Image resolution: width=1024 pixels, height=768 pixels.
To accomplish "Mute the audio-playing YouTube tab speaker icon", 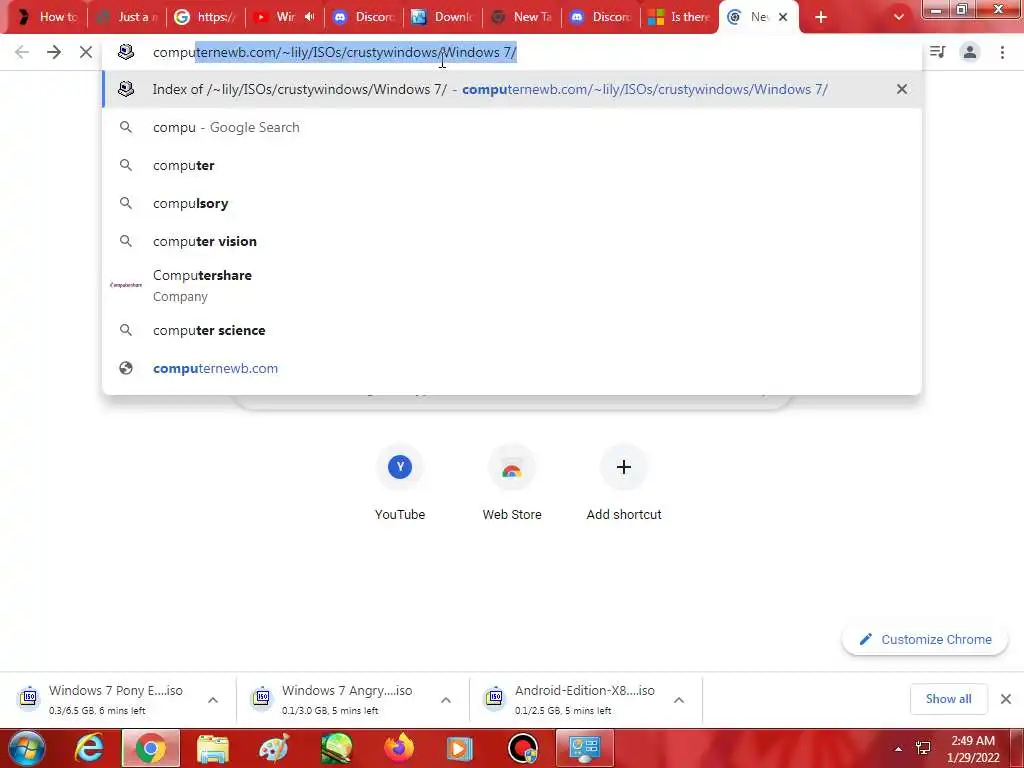I will tap(310, 17).
